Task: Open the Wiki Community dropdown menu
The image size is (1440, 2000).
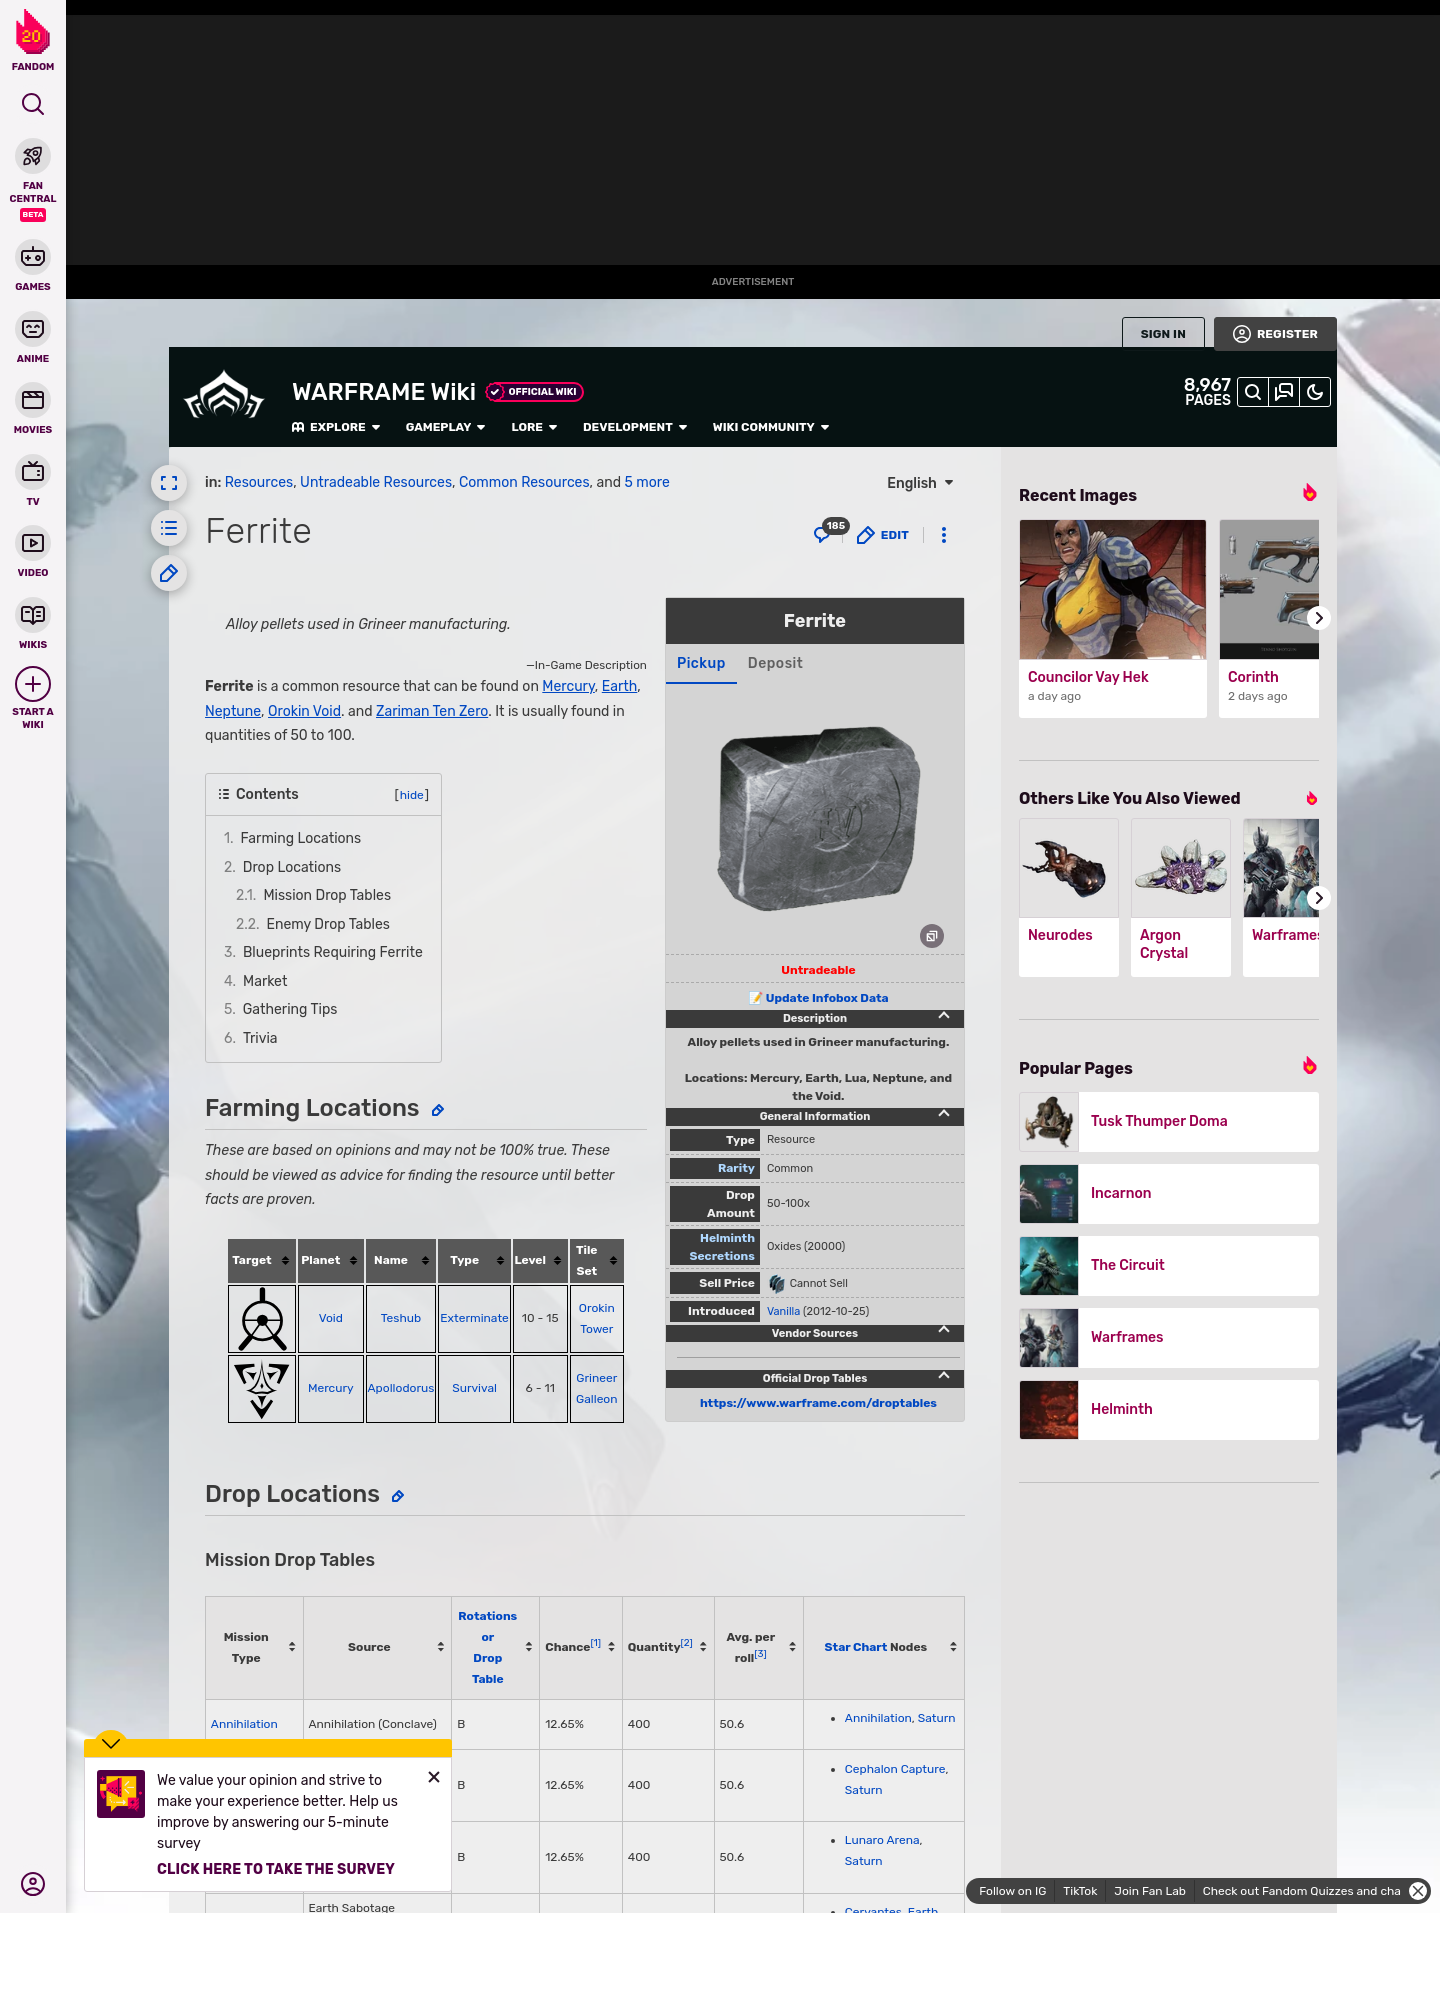Action: coord(771,427)
